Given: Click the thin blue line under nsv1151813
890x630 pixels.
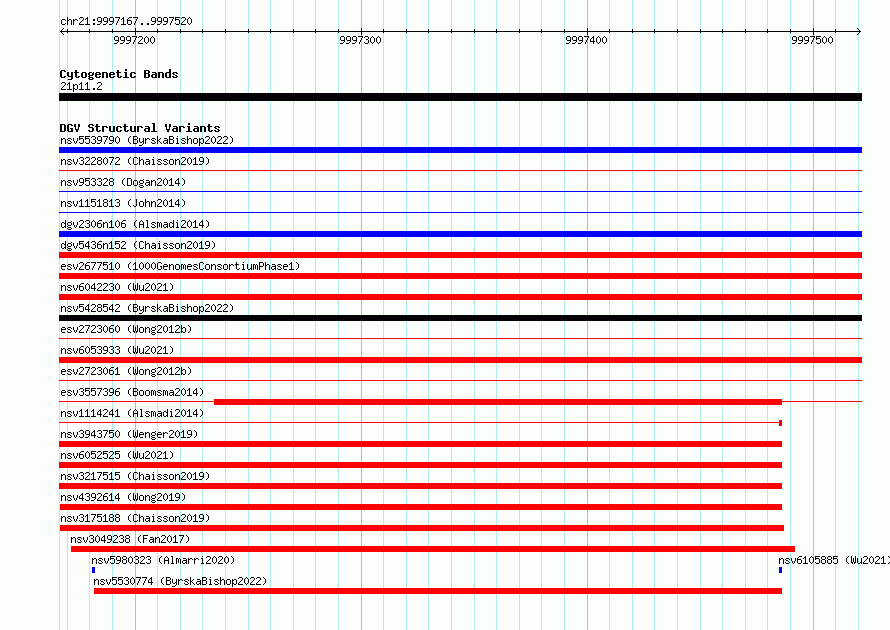Looking at the screenshot, I should coord(460,212).
